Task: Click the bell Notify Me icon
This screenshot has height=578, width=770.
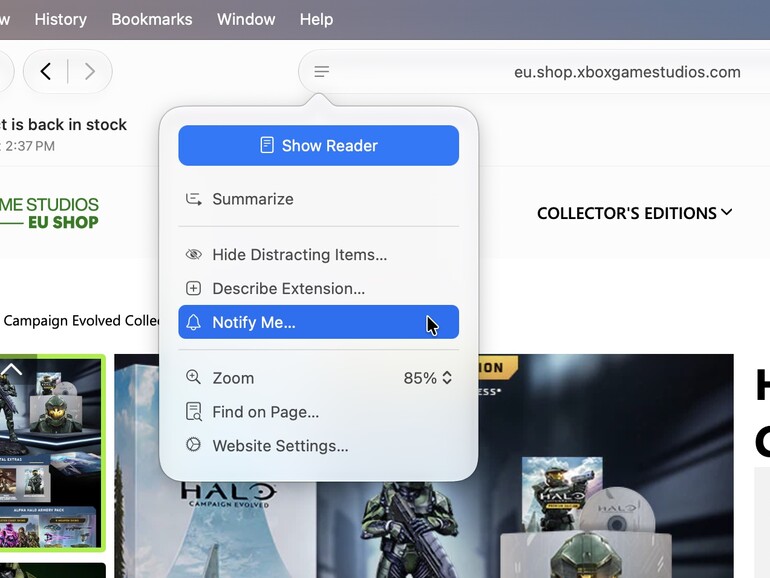Action: click(193, 322)
